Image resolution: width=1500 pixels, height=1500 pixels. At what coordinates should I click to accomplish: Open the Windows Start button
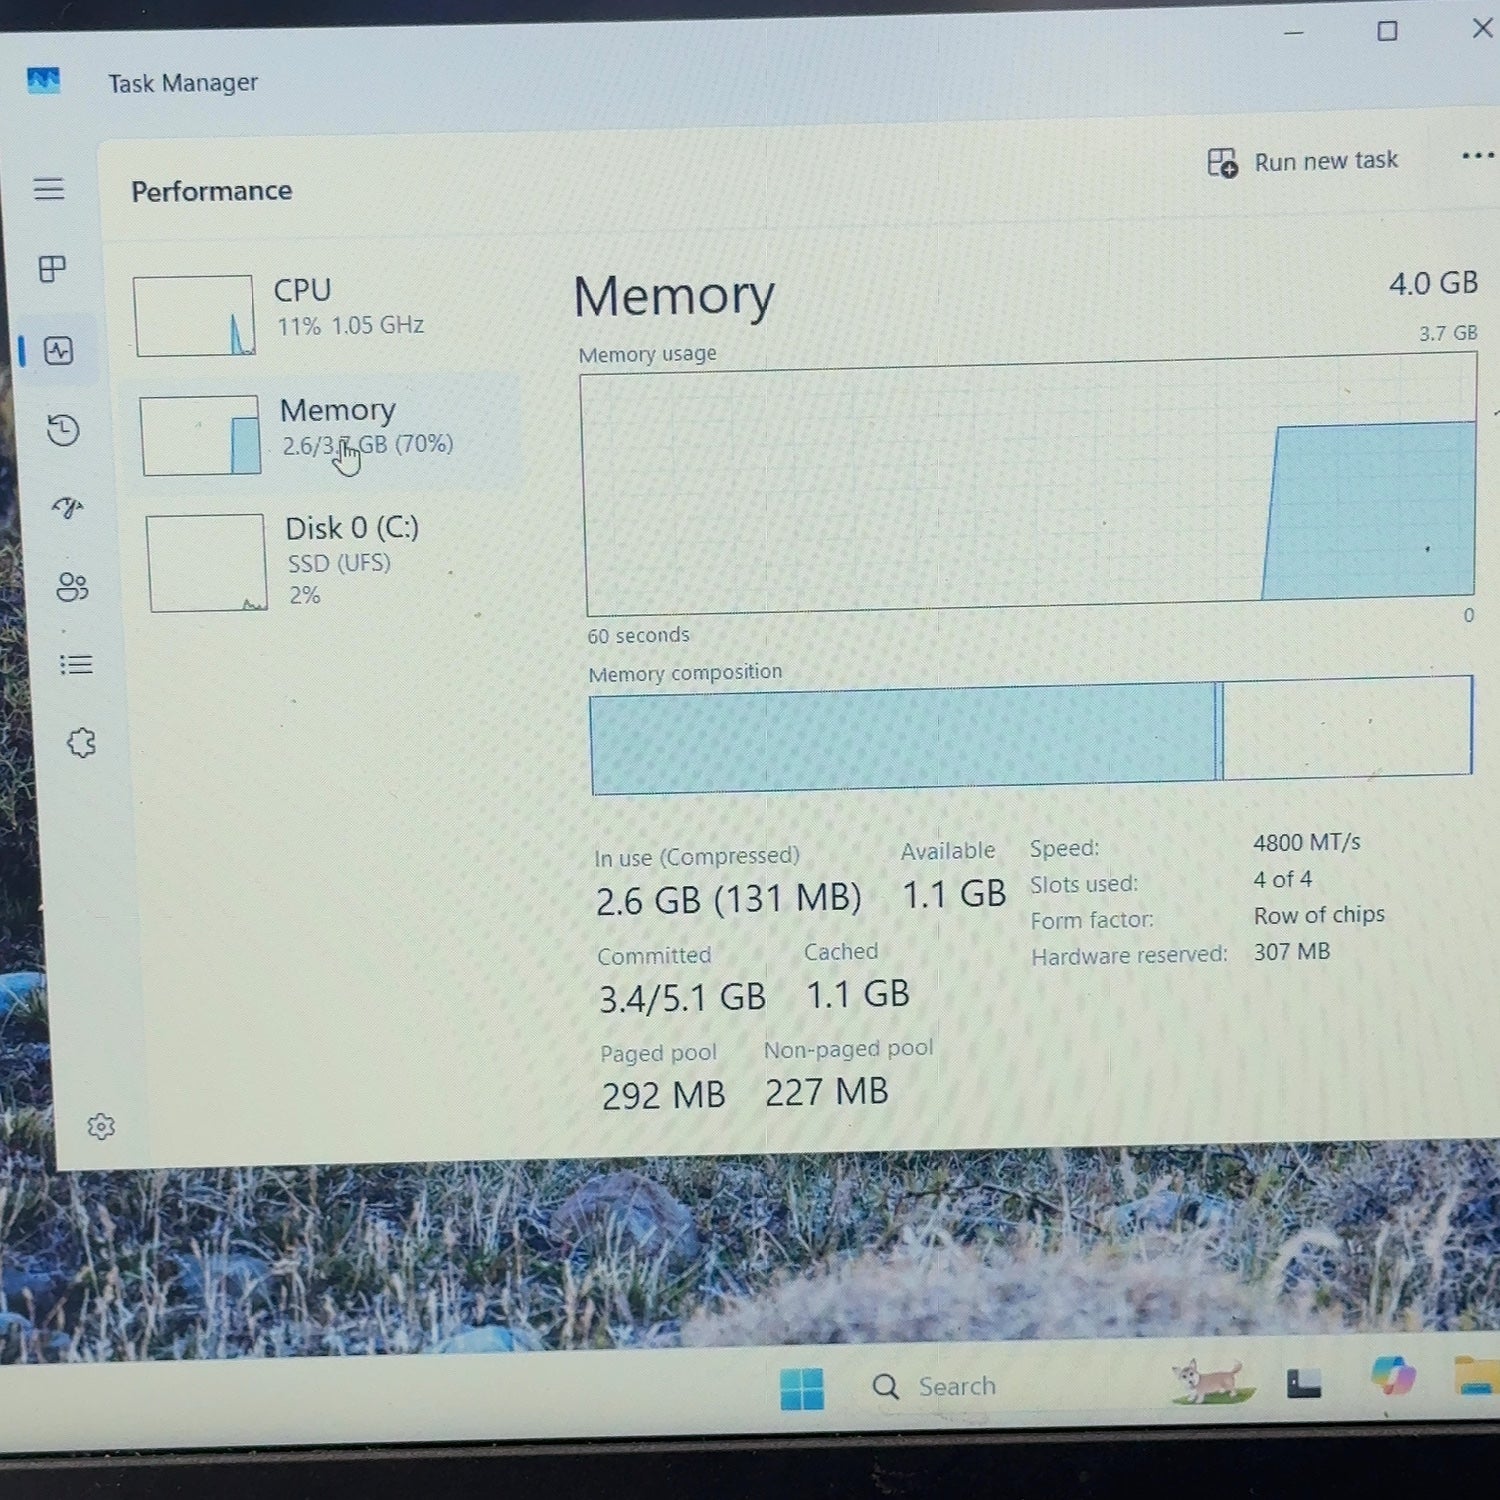[802, 1389]
